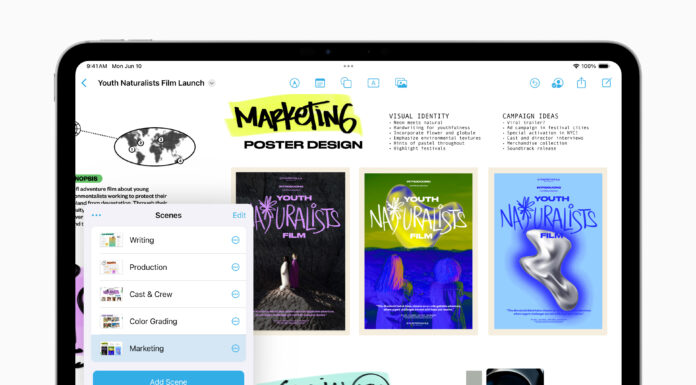Screen dimensions: 696x385
Task: Create a new board with compose icon
Action: (x=606, y=83)
